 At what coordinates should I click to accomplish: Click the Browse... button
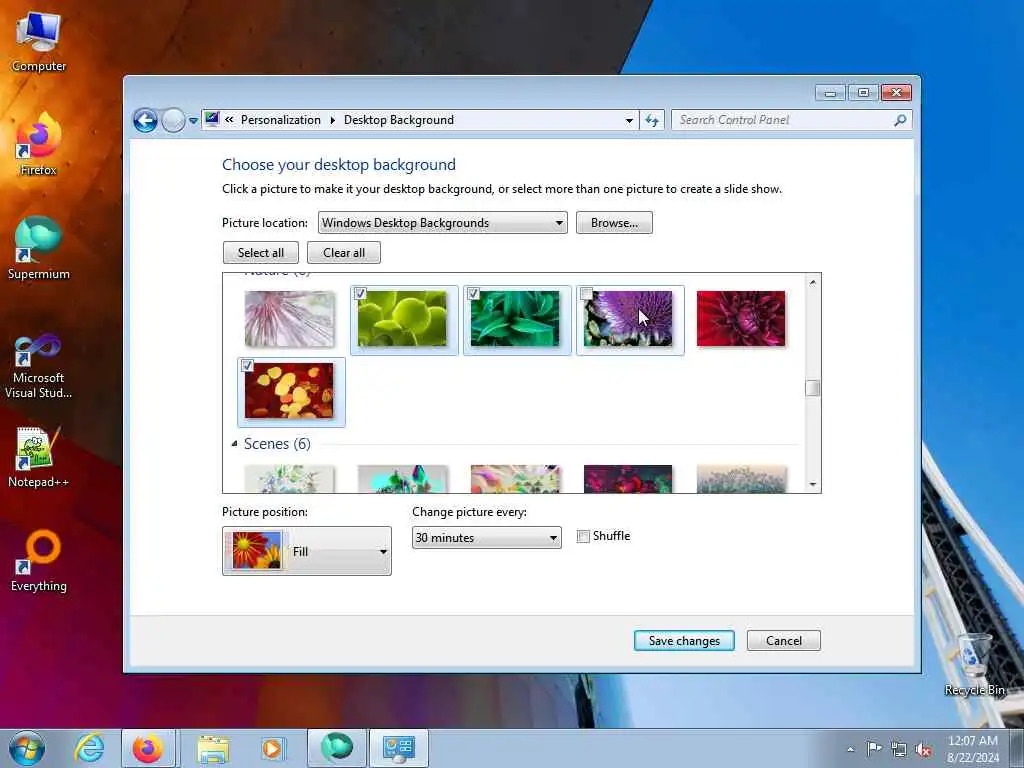point(614,223)
